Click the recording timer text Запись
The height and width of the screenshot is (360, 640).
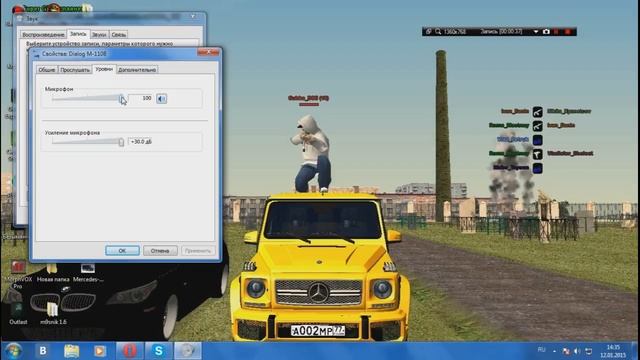click(501, 31)
